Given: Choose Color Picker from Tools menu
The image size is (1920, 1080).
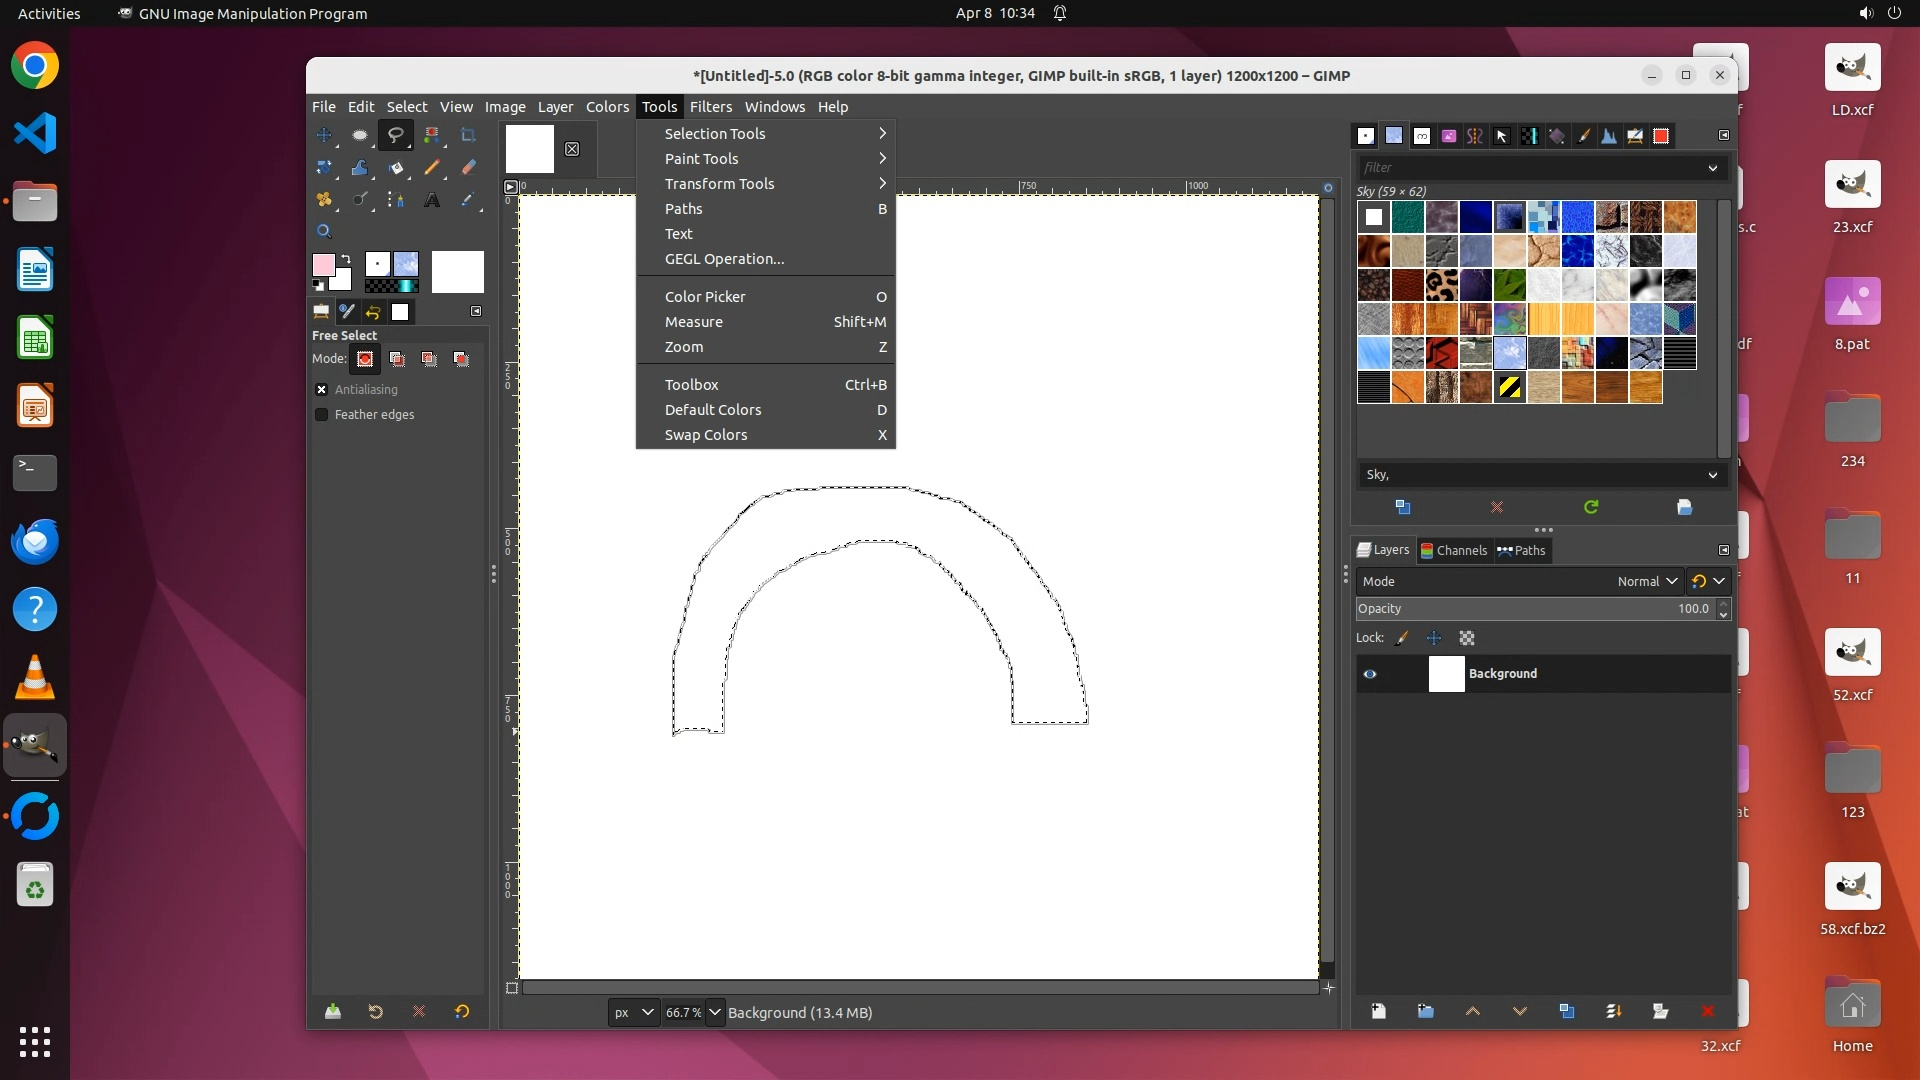Looking at the screenshot, I should [705, 297].
